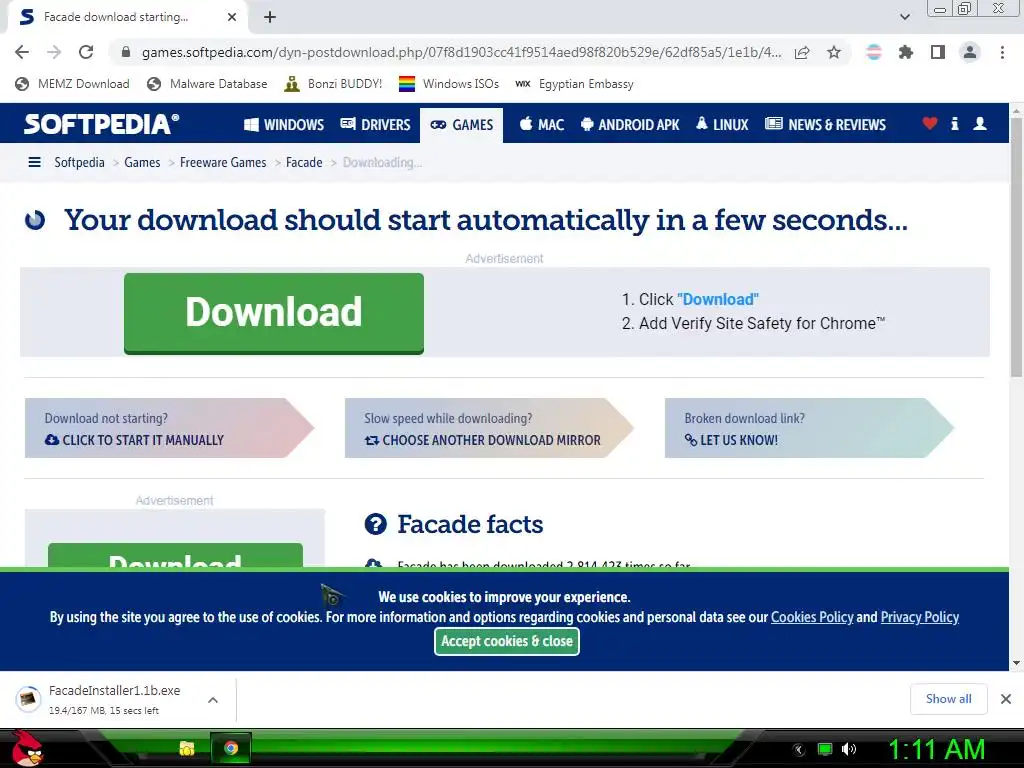The image size is (1024, 768).
Task: Bookmark this page with the star icon
Action: 834,52
